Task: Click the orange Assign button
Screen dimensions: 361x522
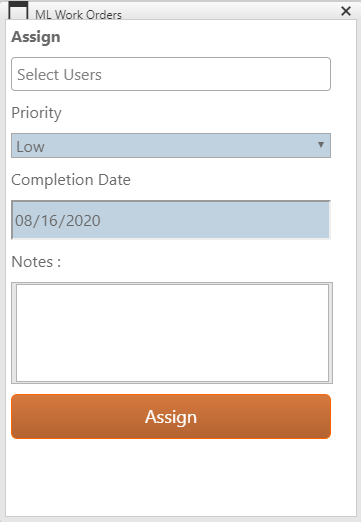Action: pyautogui.click(x=171, y=417)
